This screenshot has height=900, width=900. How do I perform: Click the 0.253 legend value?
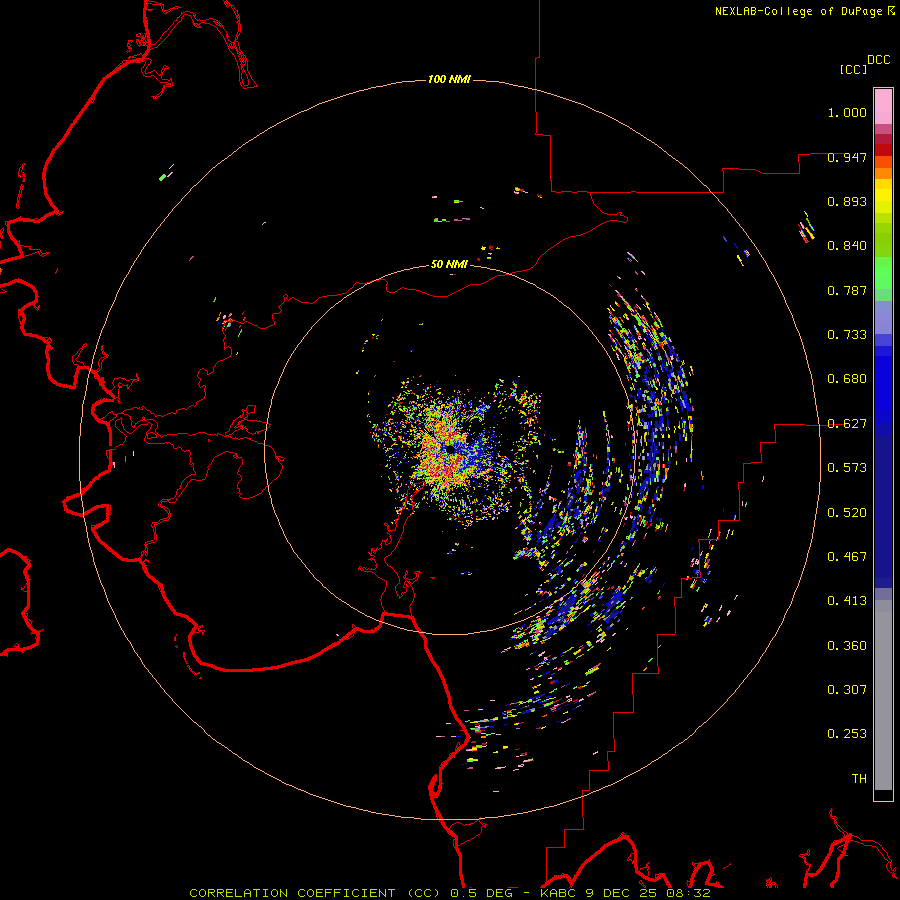pos(847,734)
